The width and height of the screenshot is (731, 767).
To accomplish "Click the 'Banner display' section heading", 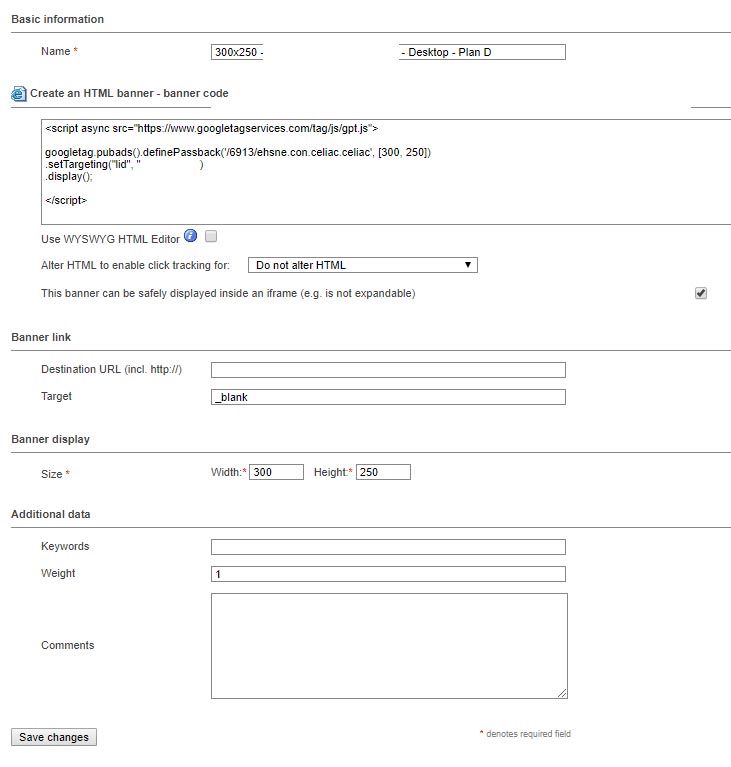I will pyautogui.click(x=50, y=439).
